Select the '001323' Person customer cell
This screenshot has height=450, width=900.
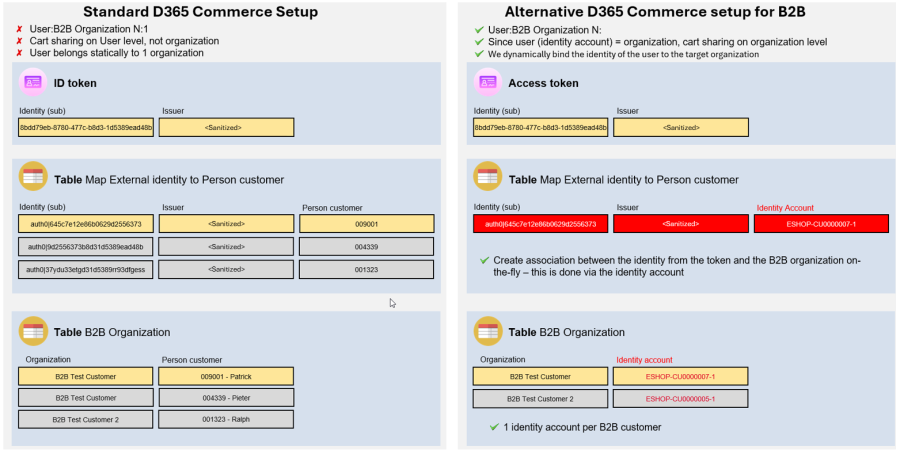(x=367, y=269)
